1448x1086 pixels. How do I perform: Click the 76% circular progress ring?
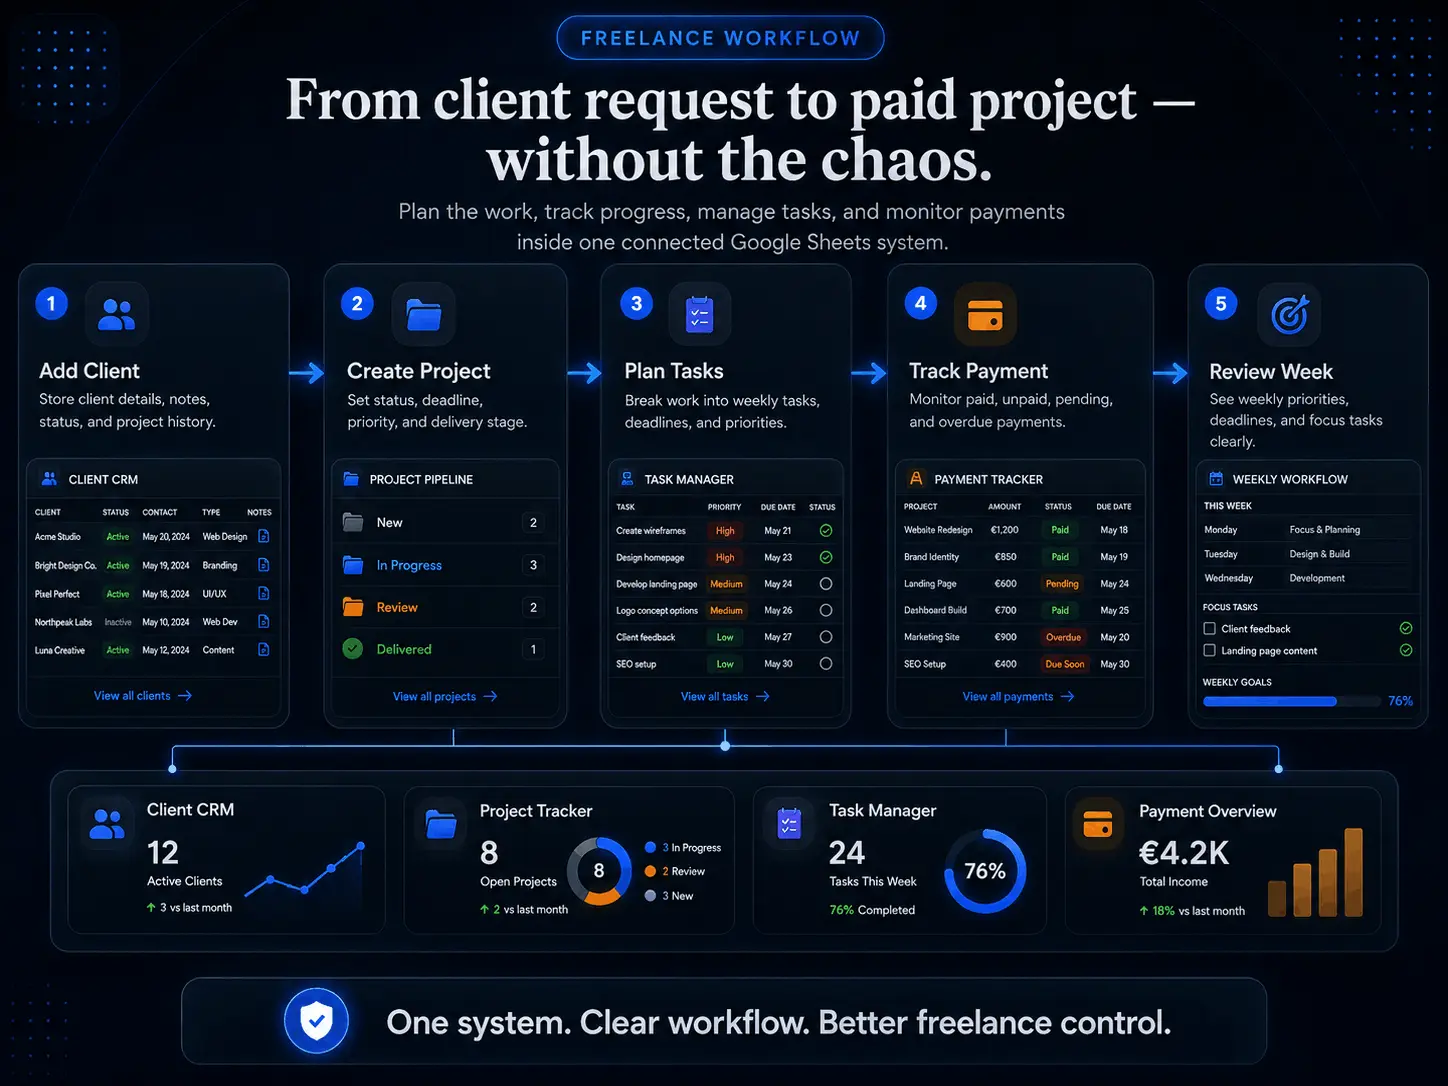985,871
